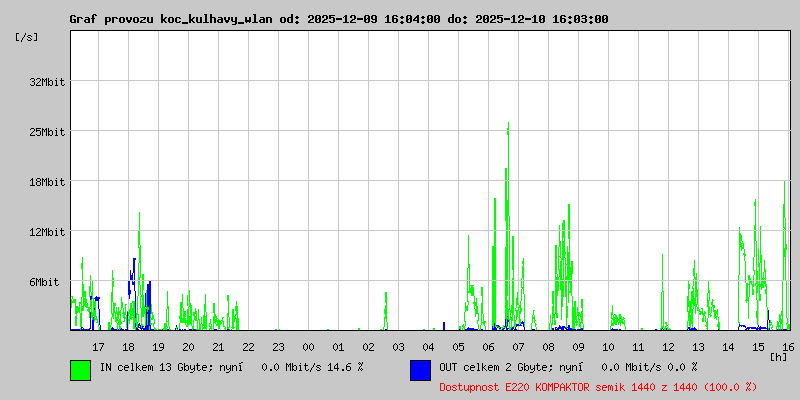
Task: Click the '06' hour tick label
Action: [x=488, y=347]
